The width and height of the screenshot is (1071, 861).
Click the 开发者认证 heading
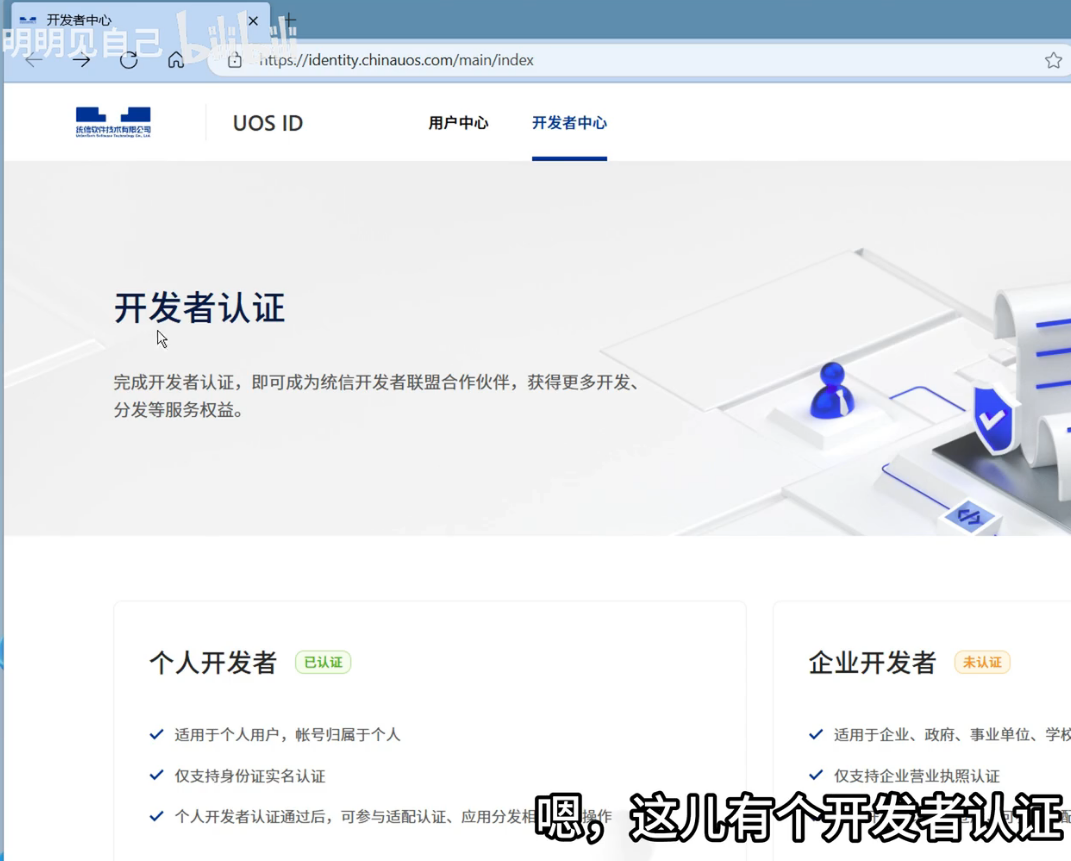199,308
